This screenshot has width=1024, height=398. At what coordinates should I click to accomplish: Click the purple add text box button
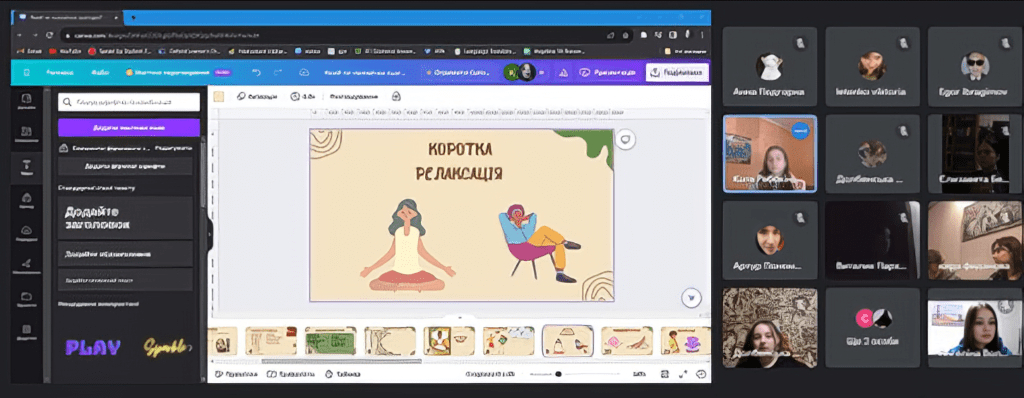[129, 127]
